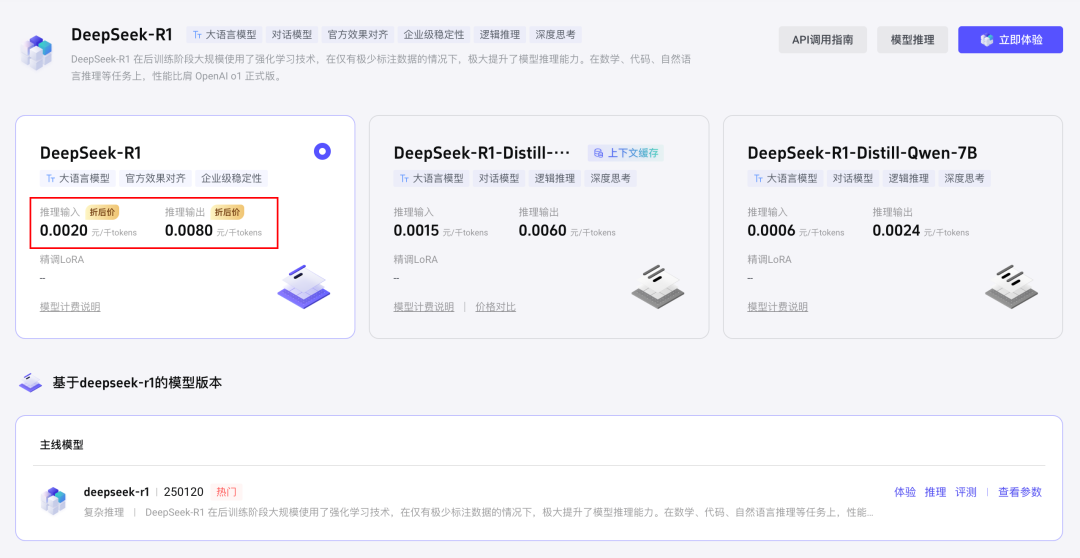Screen dimensions: 1080x558
Task: Open the 模型推理 button
Action: pyautogui.click(x=912, y=40)
